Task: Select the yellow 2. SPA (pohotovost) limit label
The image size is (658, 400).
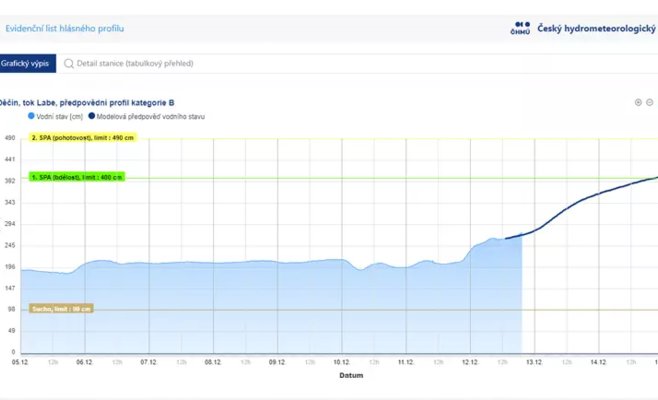Action: pos(82,138)
